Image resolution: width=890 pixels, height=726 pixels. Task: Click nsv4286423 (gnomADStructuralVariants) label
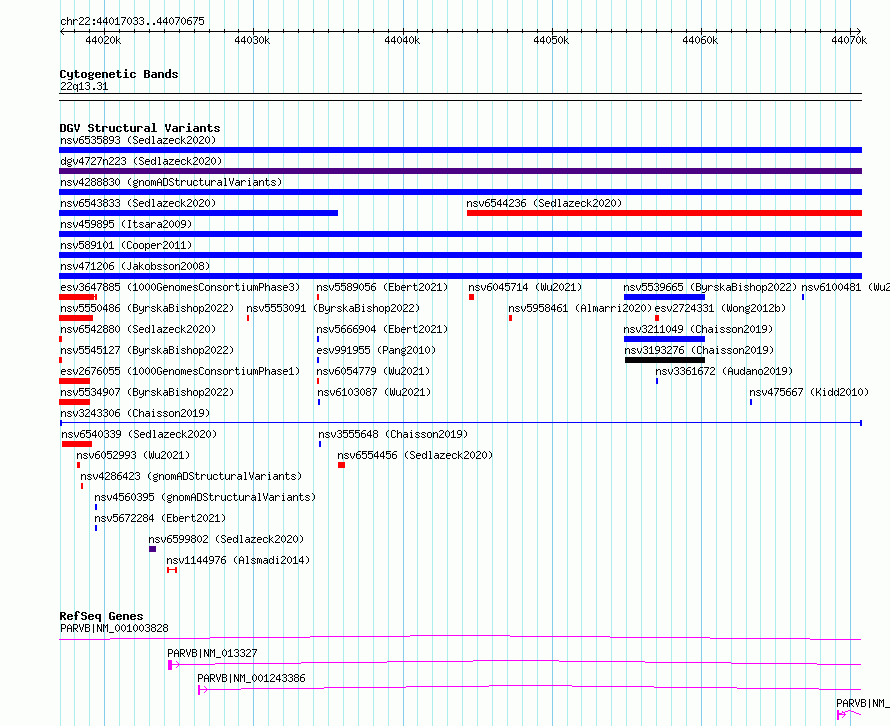point(191,476)
